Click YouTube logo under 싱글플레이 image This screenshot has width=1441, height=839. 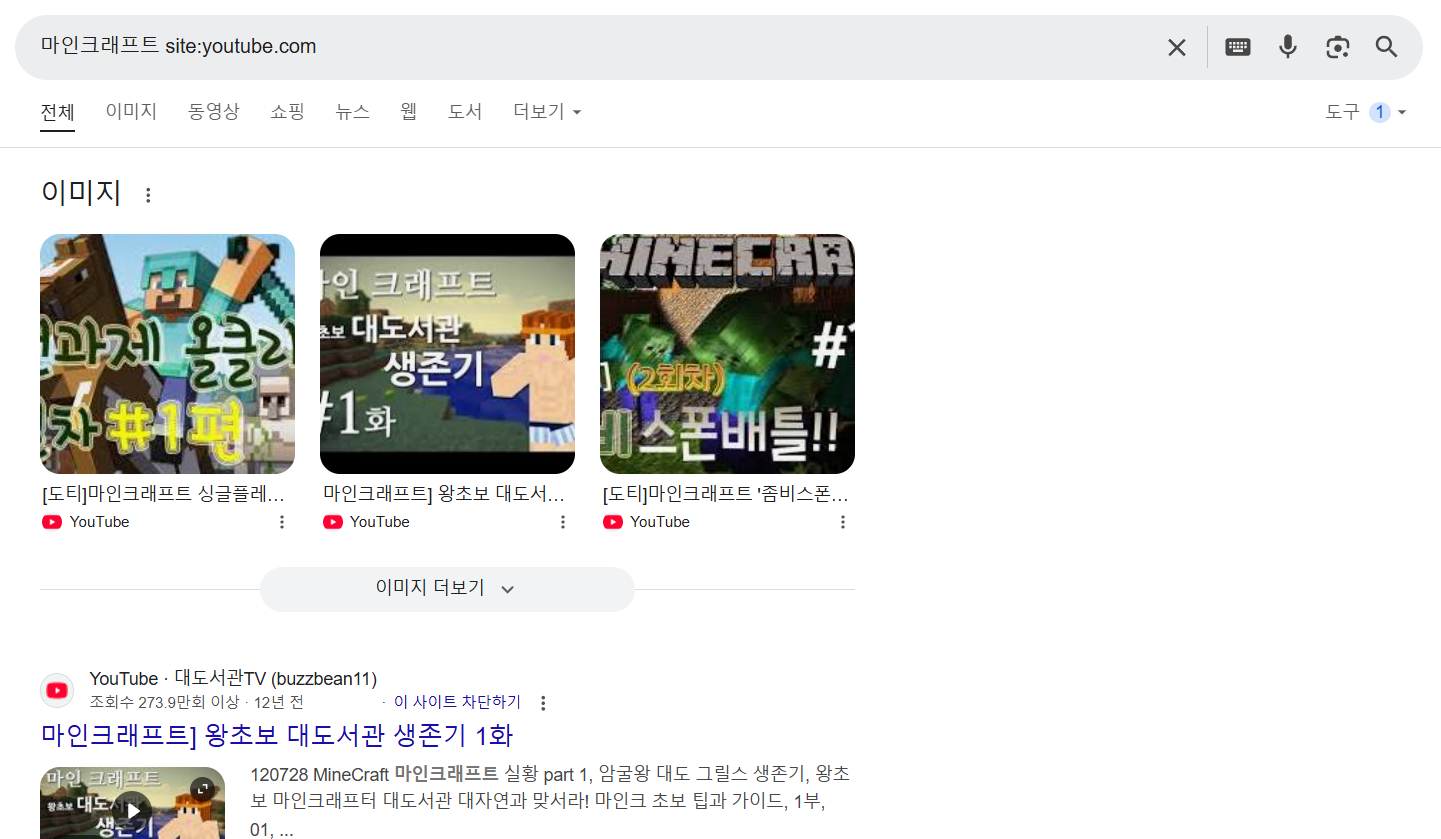pyautogui.click(x=52, y=522)
